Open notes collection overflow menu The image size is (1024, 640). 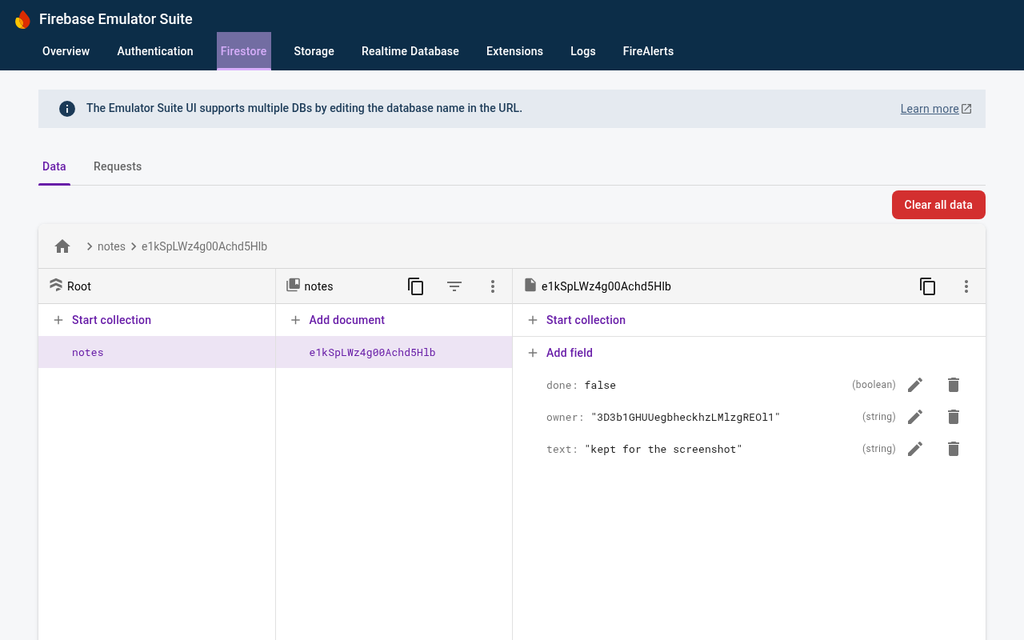[x=492, y=286]
